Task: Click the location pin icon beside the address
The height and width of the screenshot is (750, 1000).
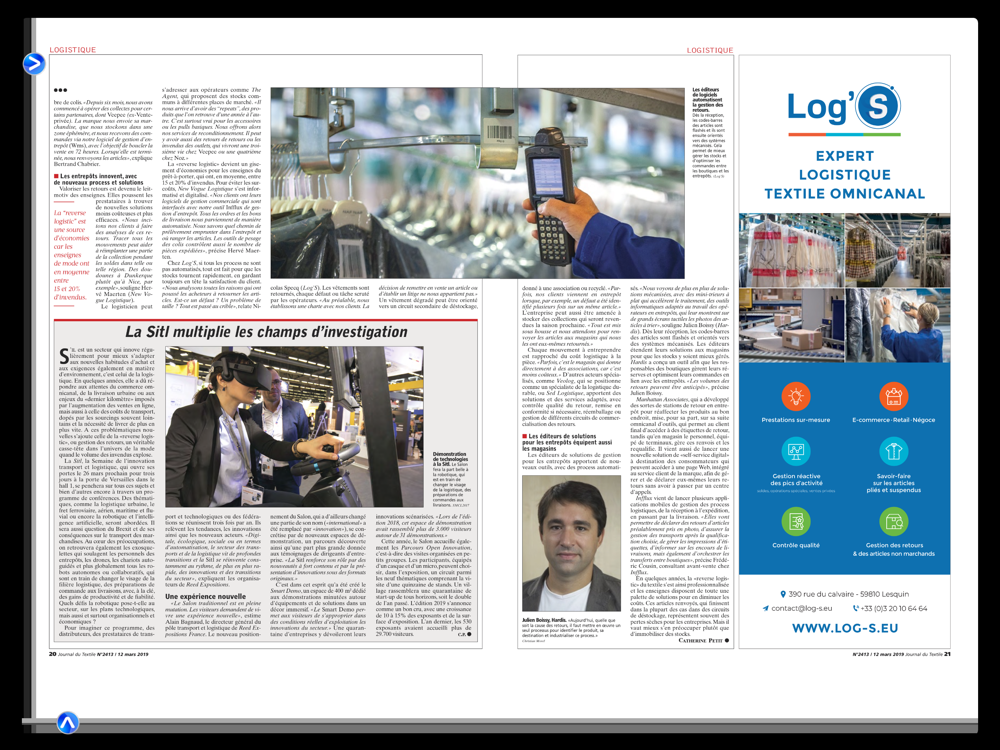Action: (x=783, y=594)
